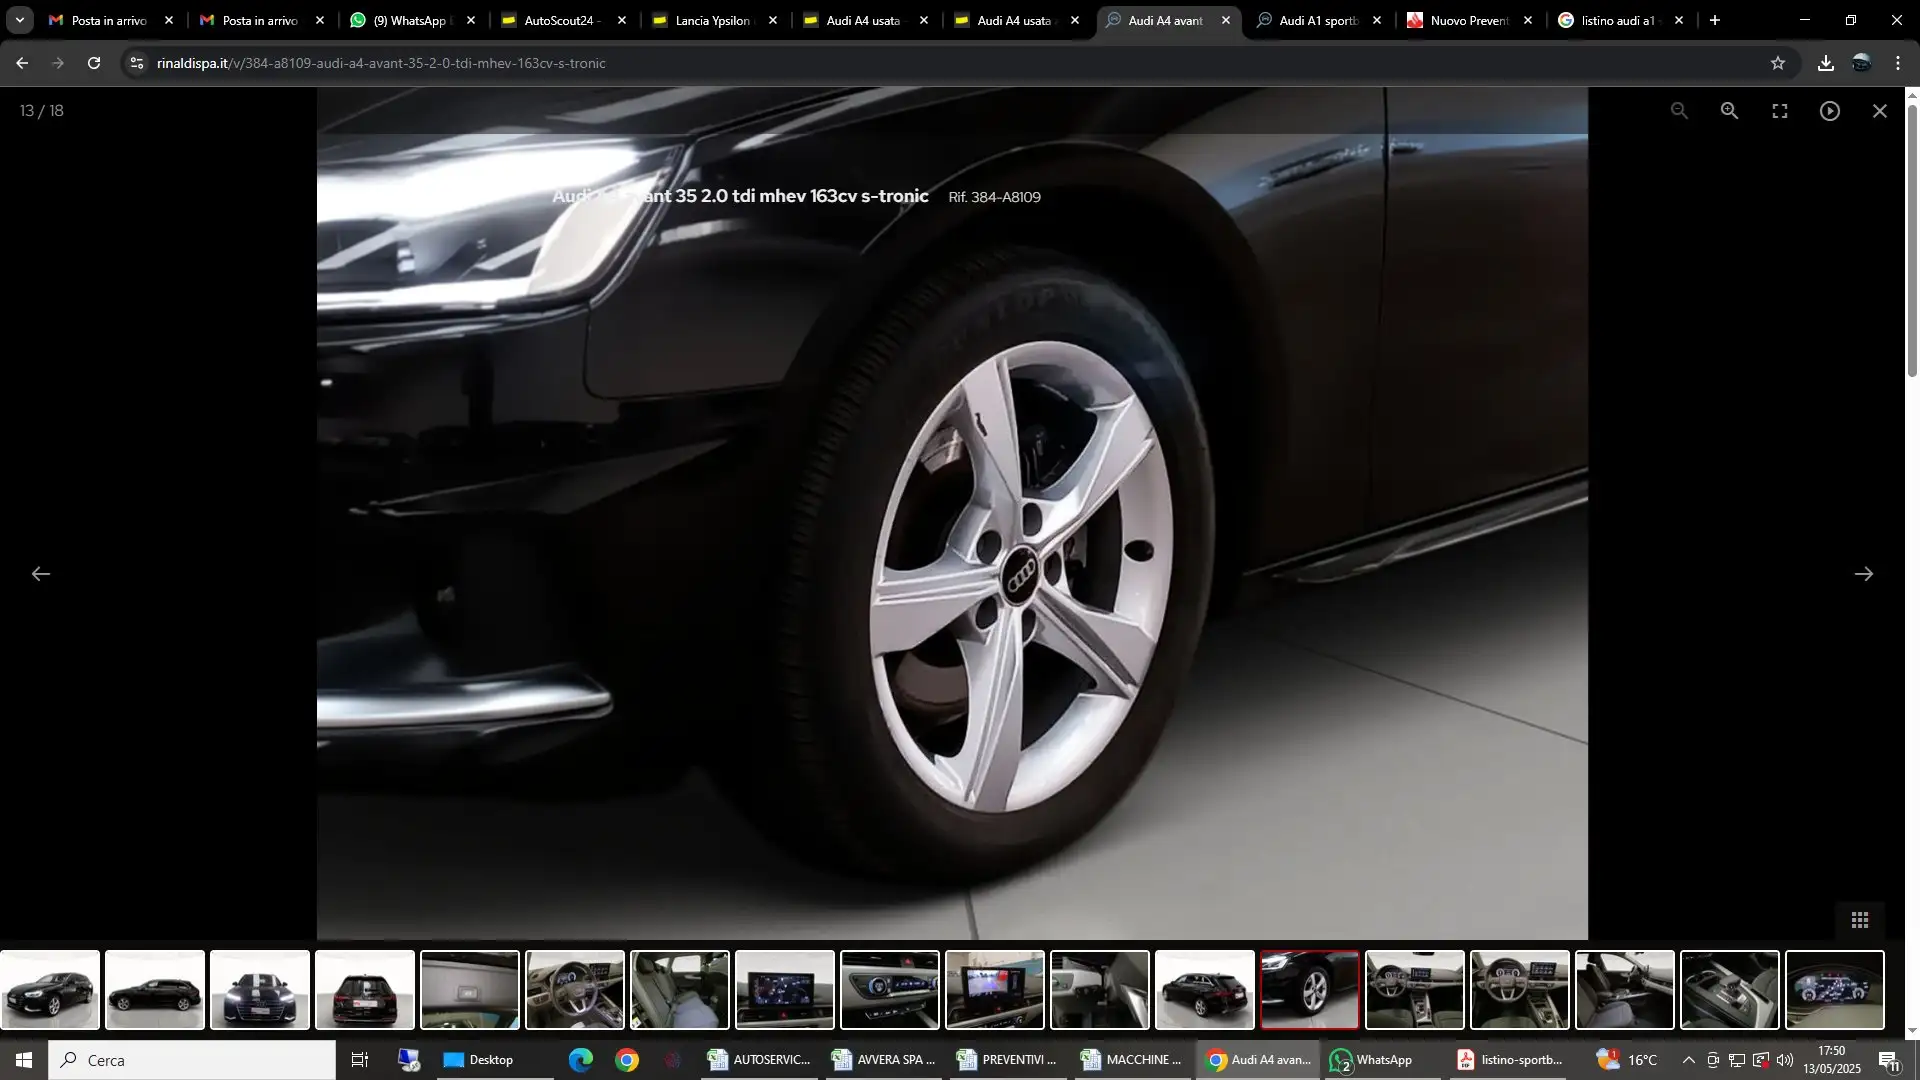This screenshot has width=1920, height=1080.
Task: Open the Desktop taskbar toolbar
Action: [479, 1060]
